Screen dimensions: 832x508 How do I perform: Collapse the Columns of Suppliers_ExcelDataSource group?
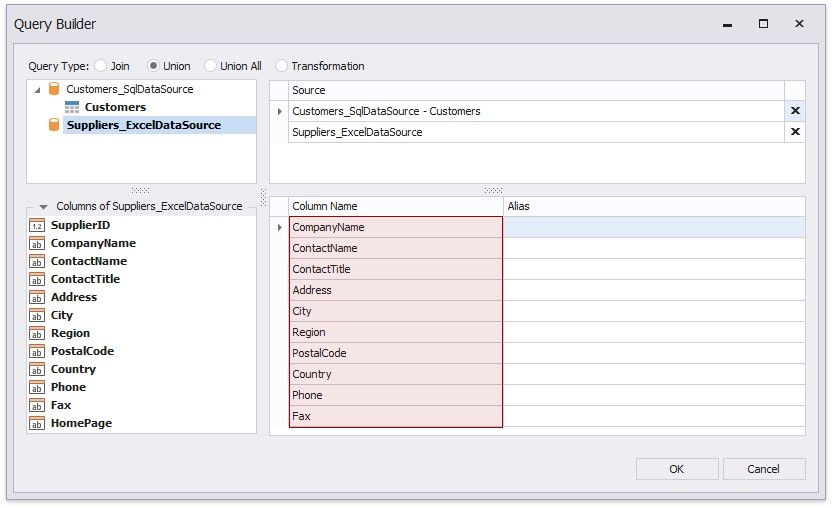pos(43,206)
